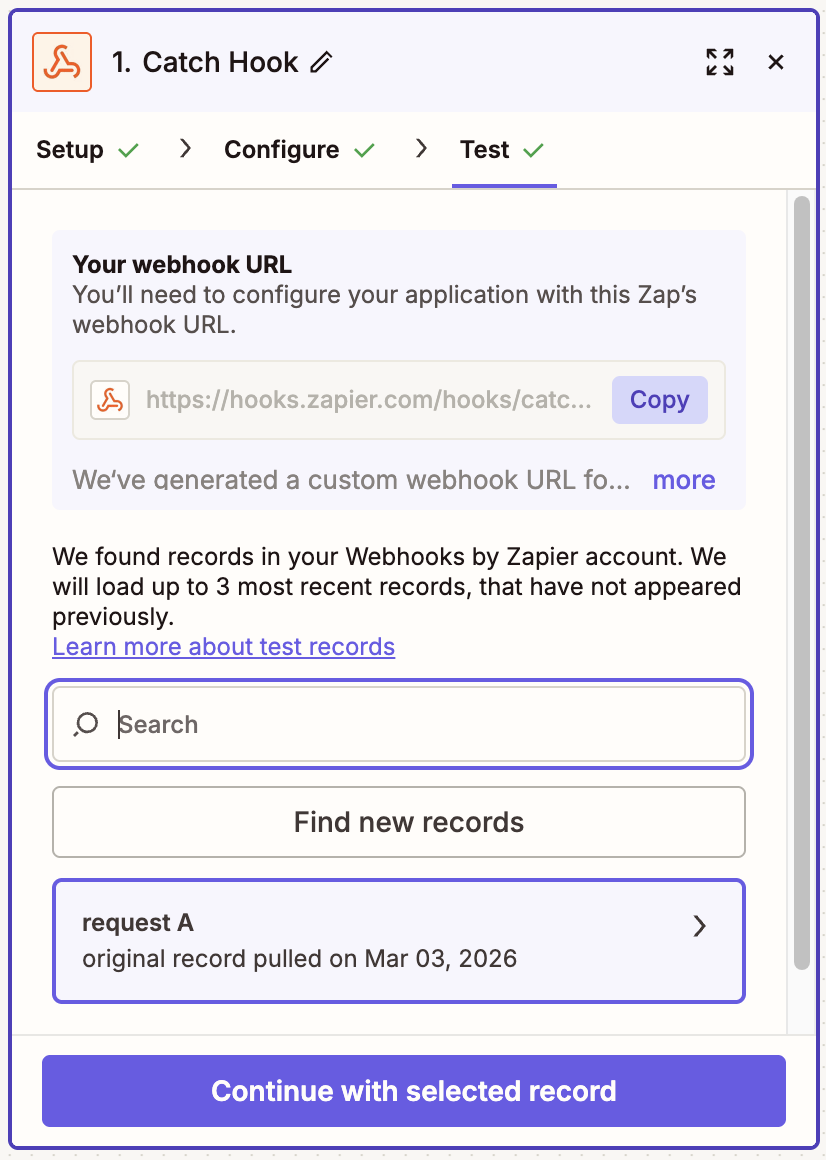This screenshot has width=826, height=1160.
Task: Copy the webhook URL
Action: [x=659, y=400]
